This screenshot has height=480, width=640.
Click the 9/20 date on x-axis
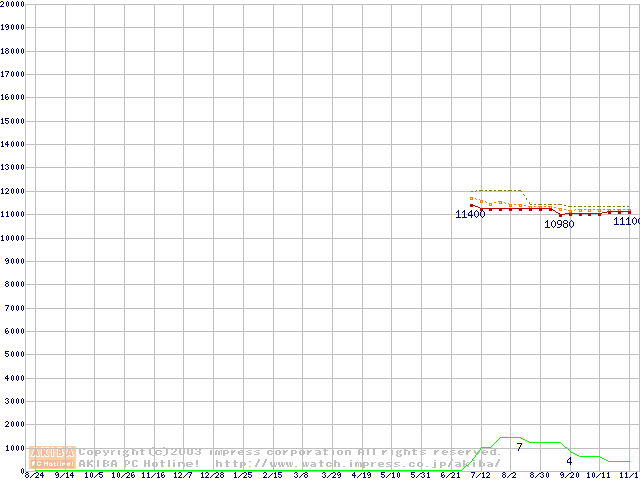point(569,476)
